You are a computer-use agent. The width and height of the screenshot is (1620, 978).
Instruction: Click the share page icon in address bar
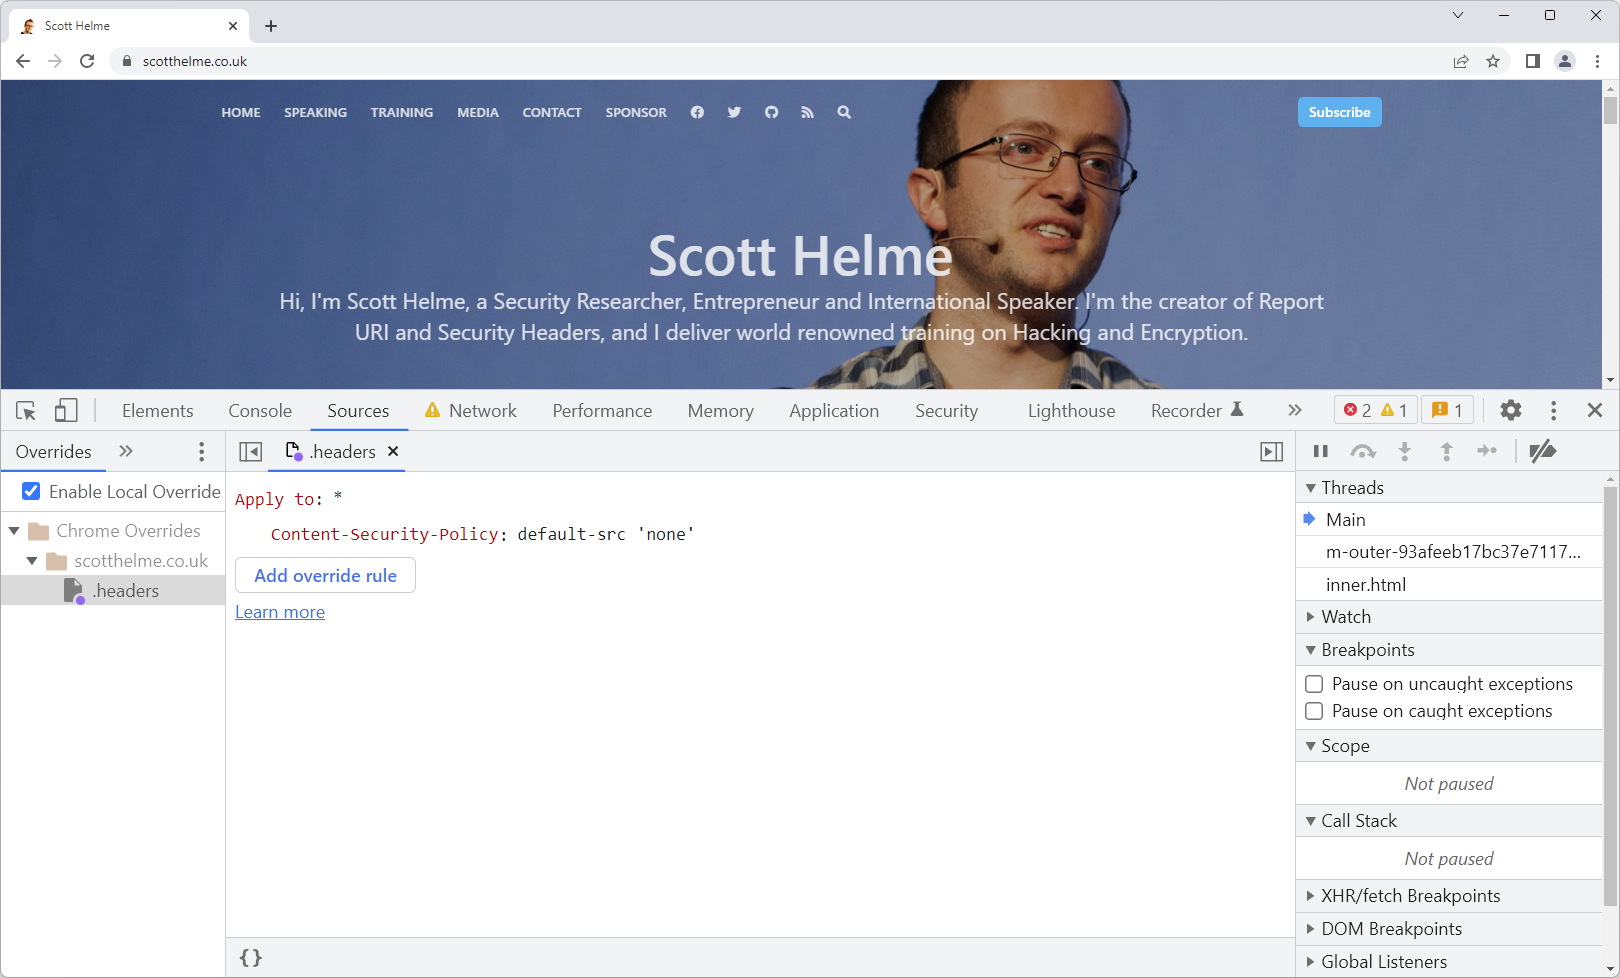(1461, 61)
